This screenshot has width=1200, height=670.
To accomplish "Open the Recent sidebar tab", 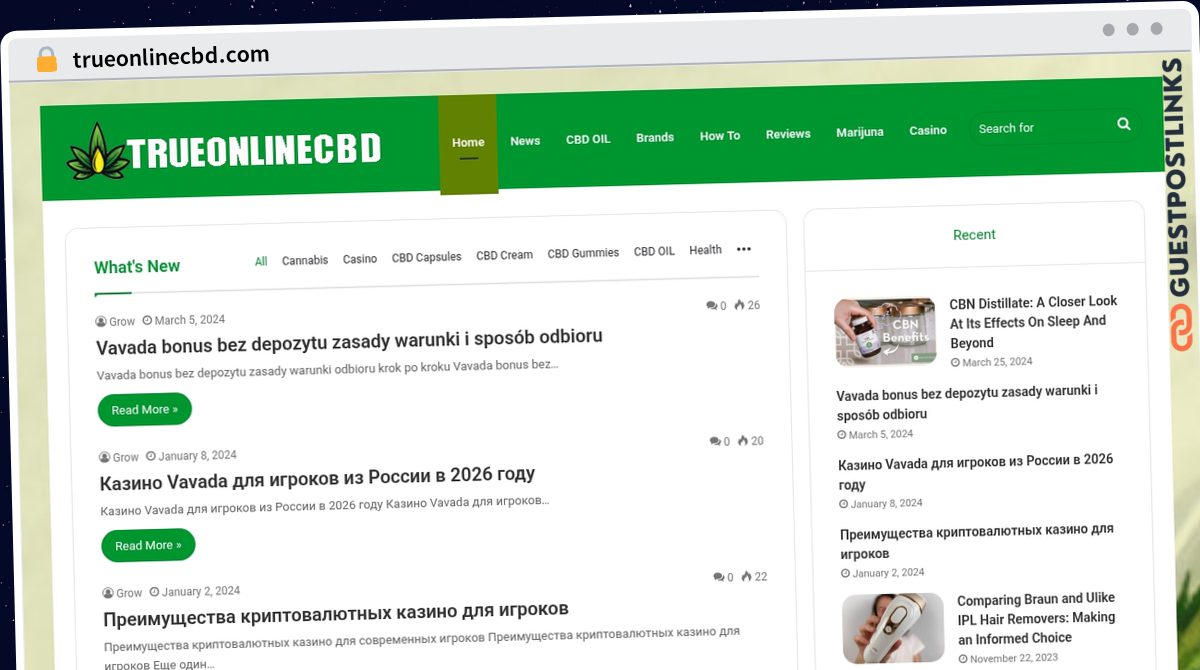I will [x=974, y=235].
